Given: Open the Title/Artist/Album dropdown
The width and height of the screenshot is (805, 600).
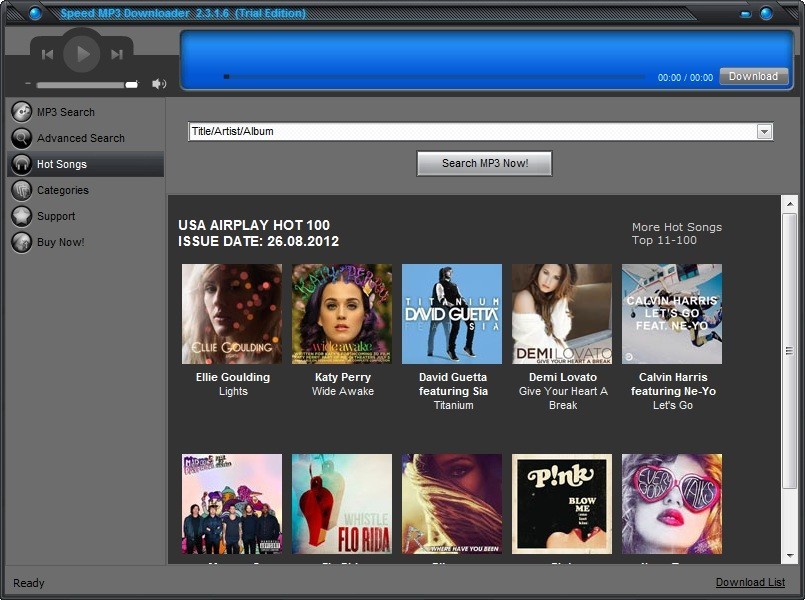Looking at the screenshot, I should 764,130.
